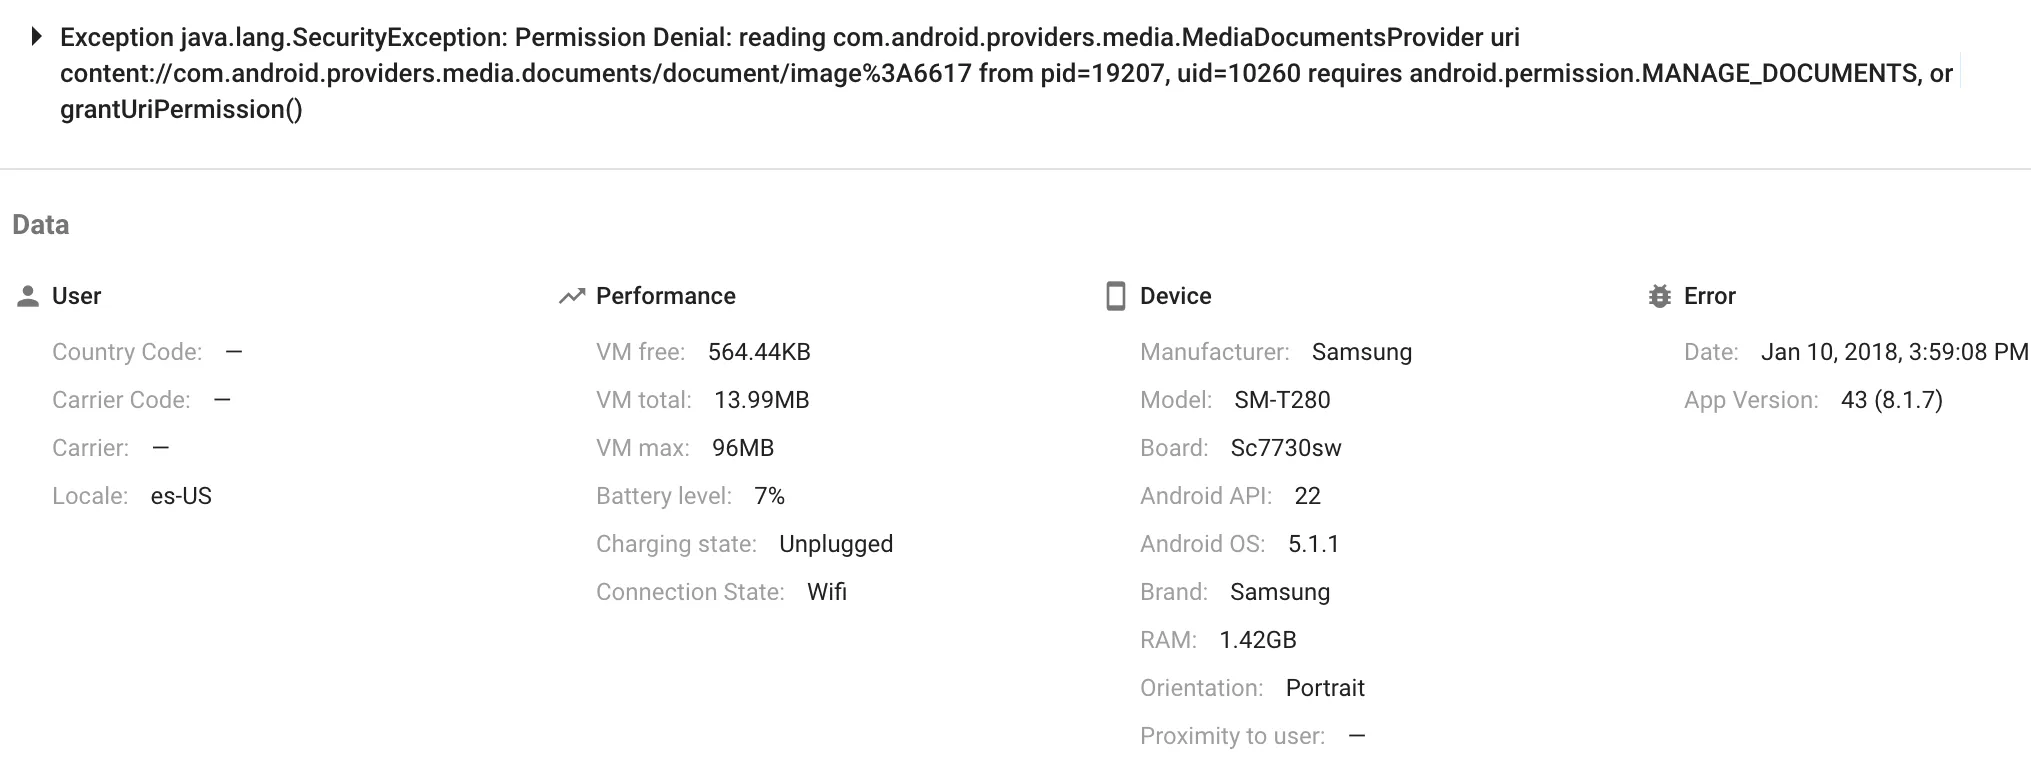Click the Data section heading
This screenshot has width=2031, height=771.
coord(41,225)
